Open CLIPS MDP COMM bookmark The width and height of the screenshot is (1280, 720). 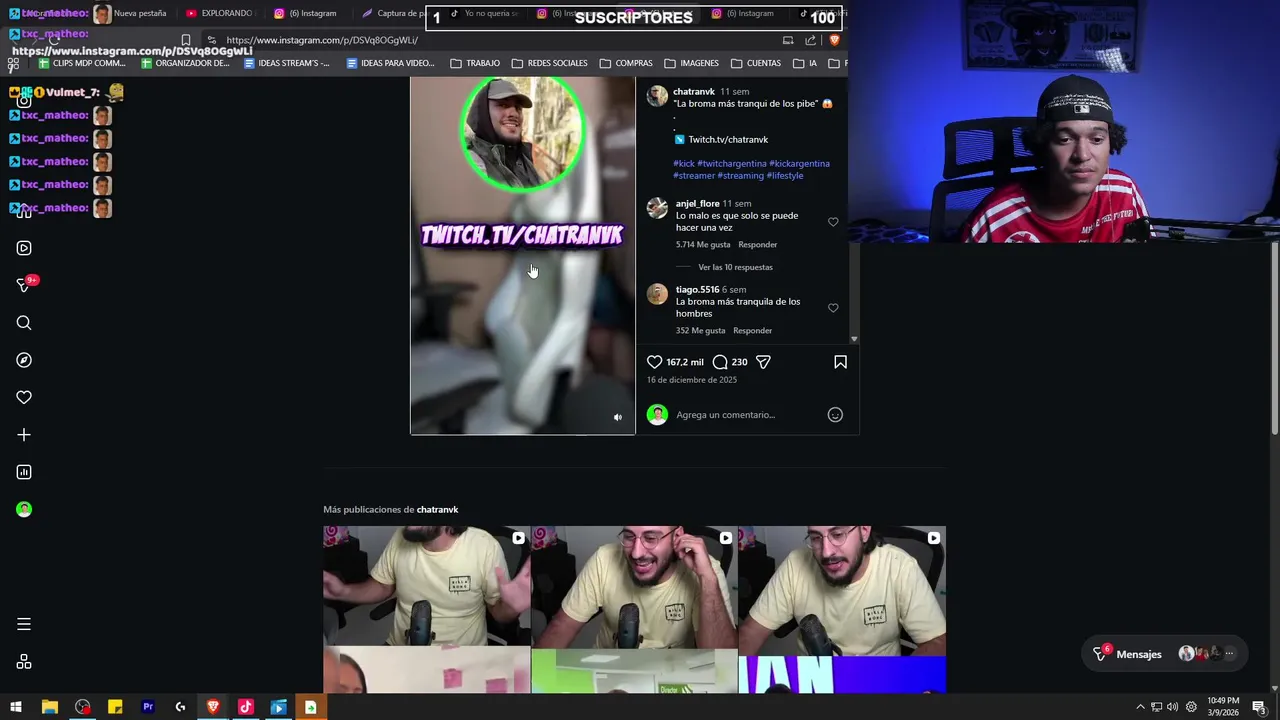tap(80, 63)
